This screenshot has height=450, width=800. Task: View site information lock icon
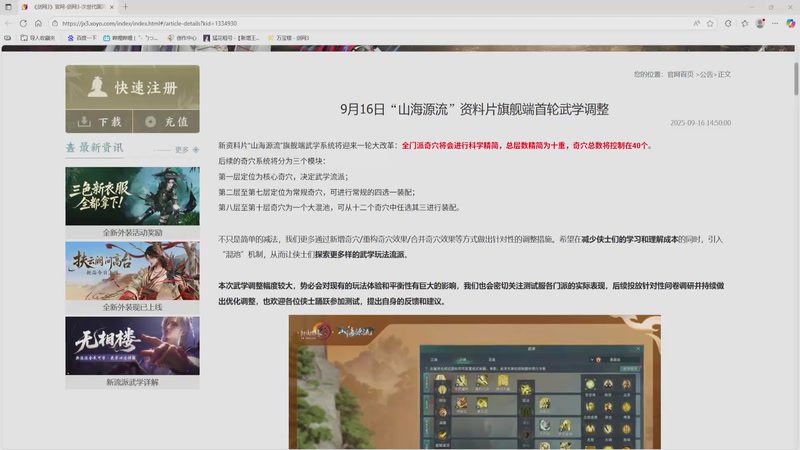coord(55,23)
